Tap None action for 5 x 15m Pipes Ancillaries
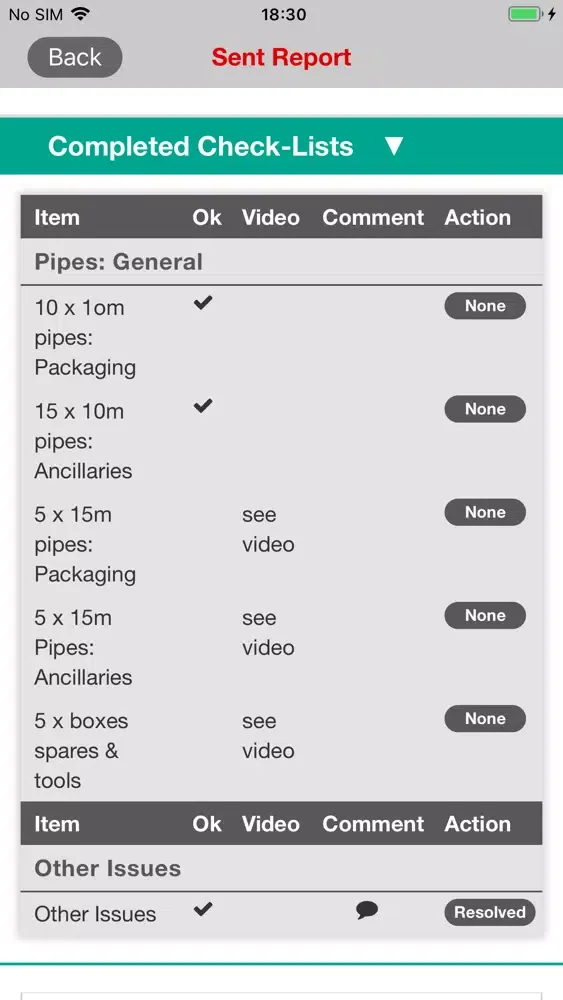 485,615
